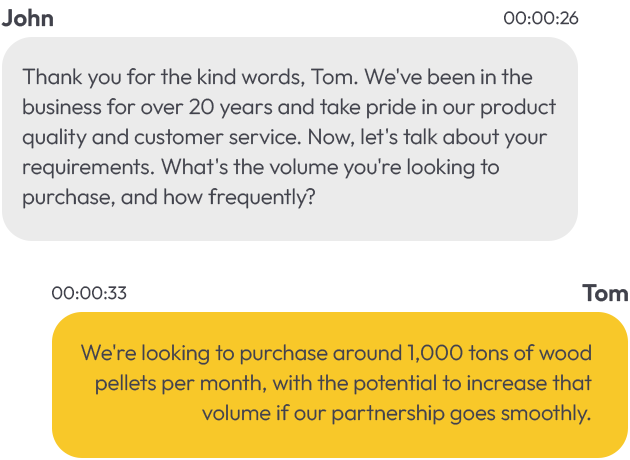Click "We're looking" at start of Tom's reply
630x460 pixels.
(145, 354)
